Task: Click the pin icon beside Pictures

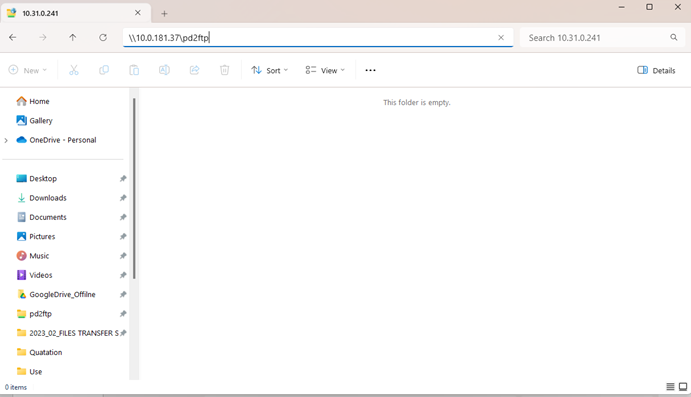Action: 123,237
